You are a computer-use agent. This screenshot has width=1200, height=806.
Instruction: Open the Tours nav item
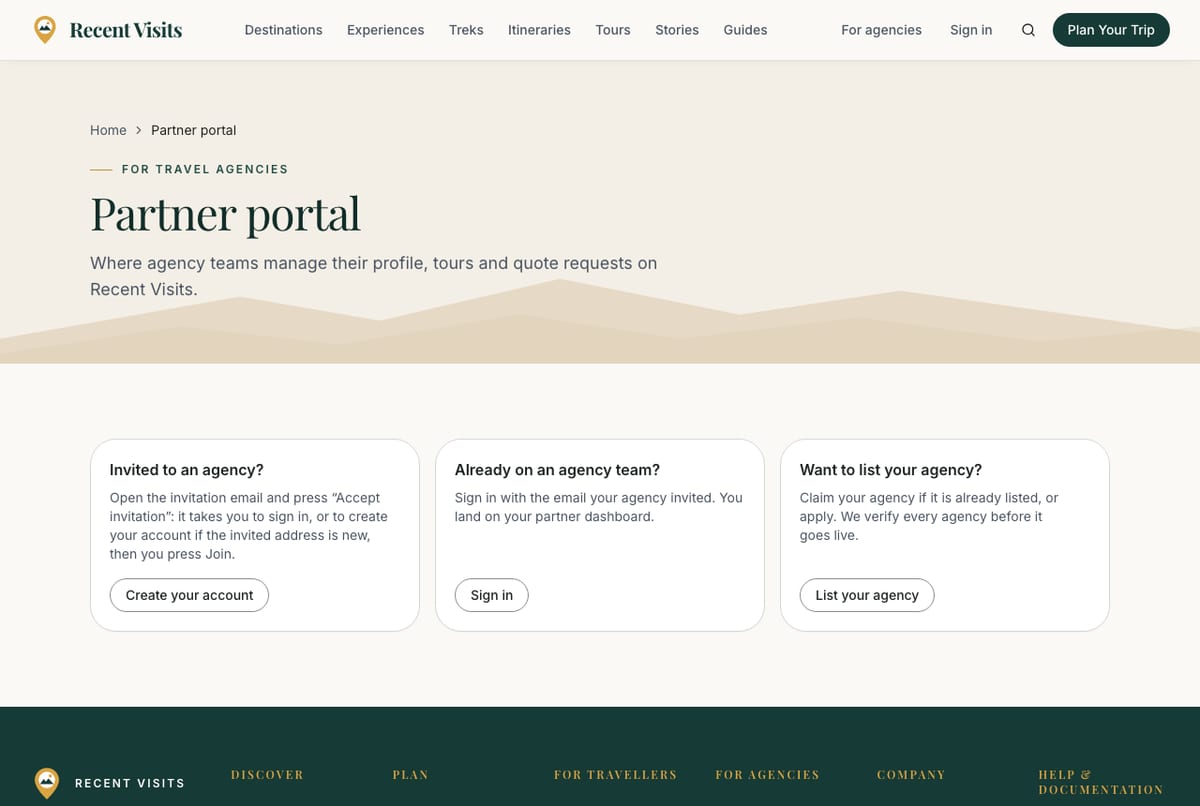click(x=613, y=30)
